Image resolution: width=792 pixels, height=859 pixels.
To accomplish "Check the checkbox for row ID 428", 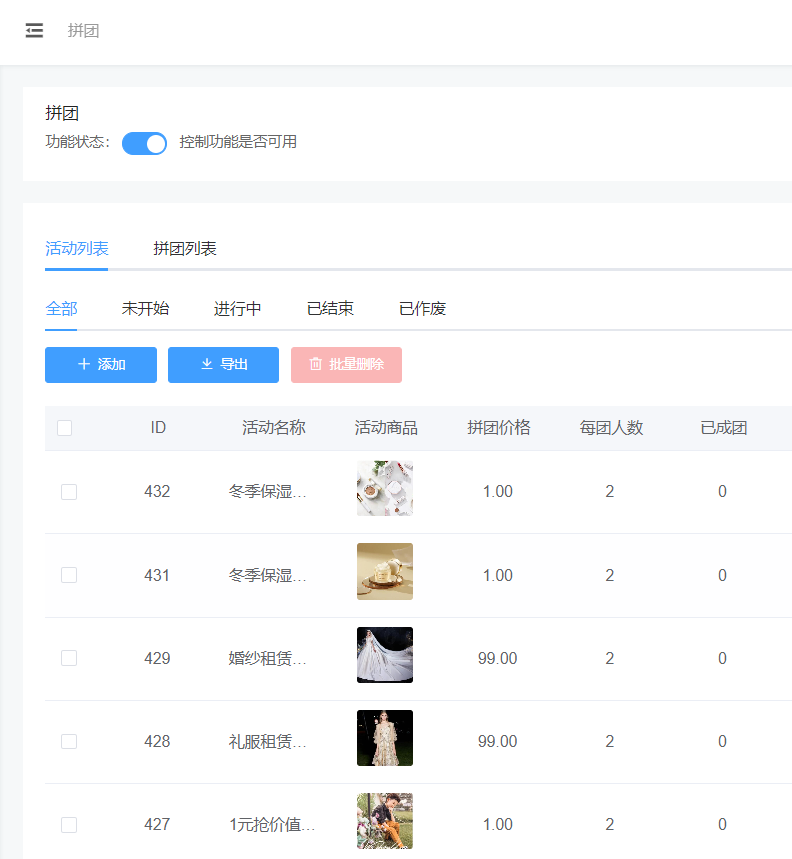I will [x=69, y=741].
